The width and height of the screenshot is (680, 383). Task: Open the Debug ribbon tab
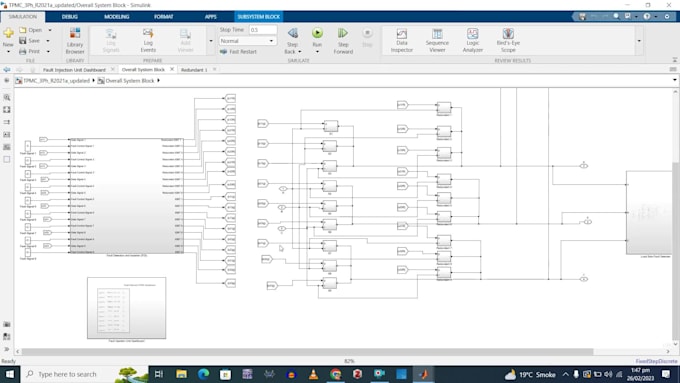click(x=69, y=16)
